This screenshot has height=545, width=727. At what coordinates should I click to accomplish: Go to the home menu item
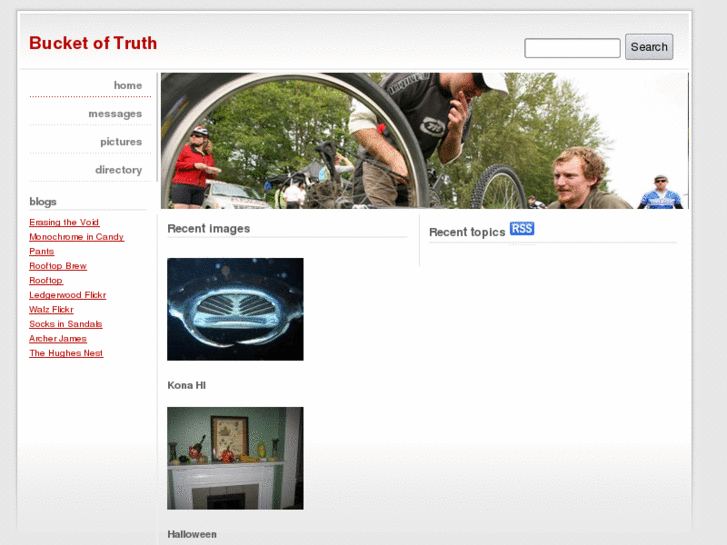(x=128, y=85)
